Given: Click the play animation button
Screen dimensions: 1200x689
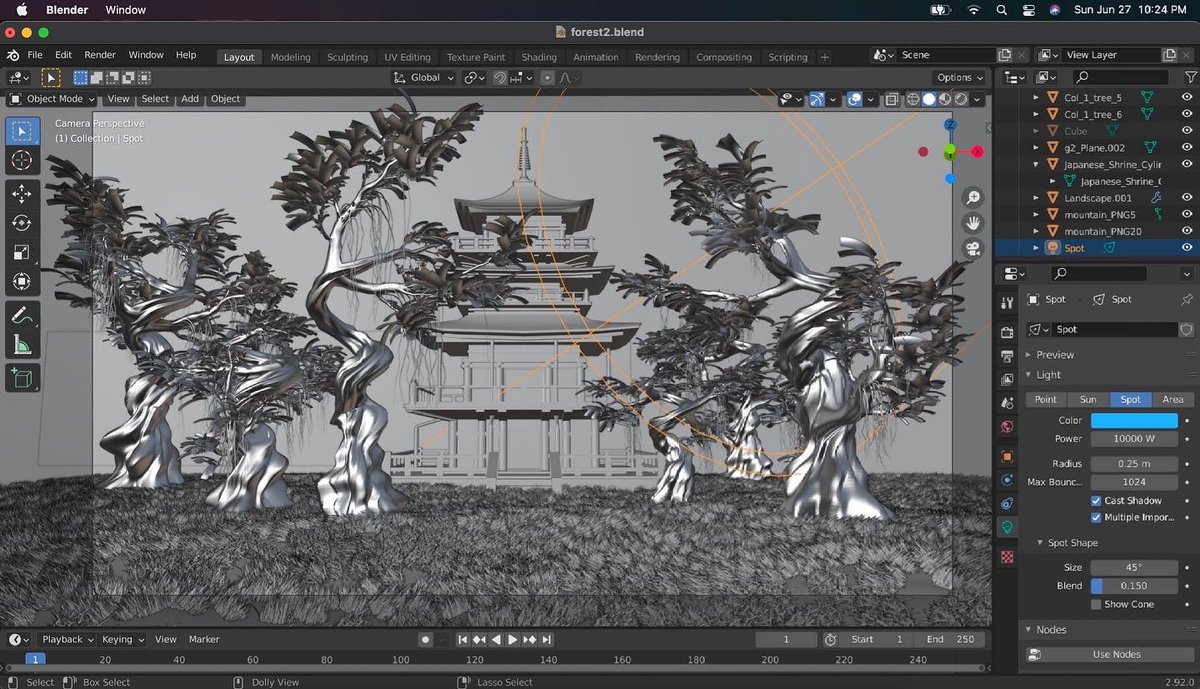Looking at the screenshot, I should 512,639.
